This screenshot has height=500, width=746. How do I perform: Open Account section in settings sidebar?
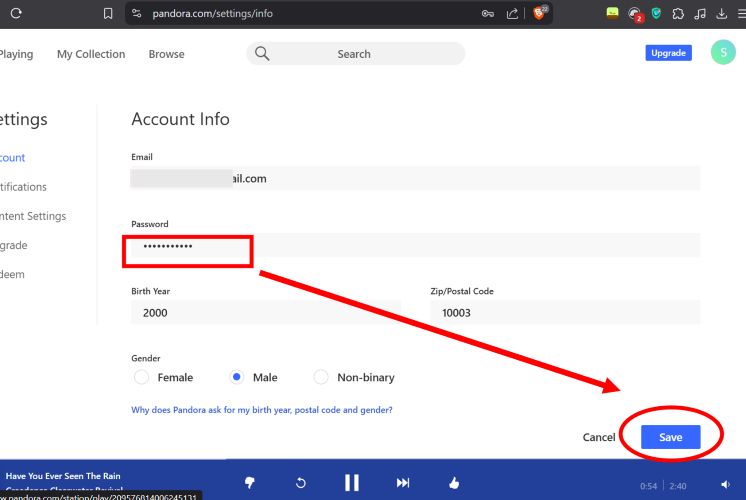pos(12,157)
